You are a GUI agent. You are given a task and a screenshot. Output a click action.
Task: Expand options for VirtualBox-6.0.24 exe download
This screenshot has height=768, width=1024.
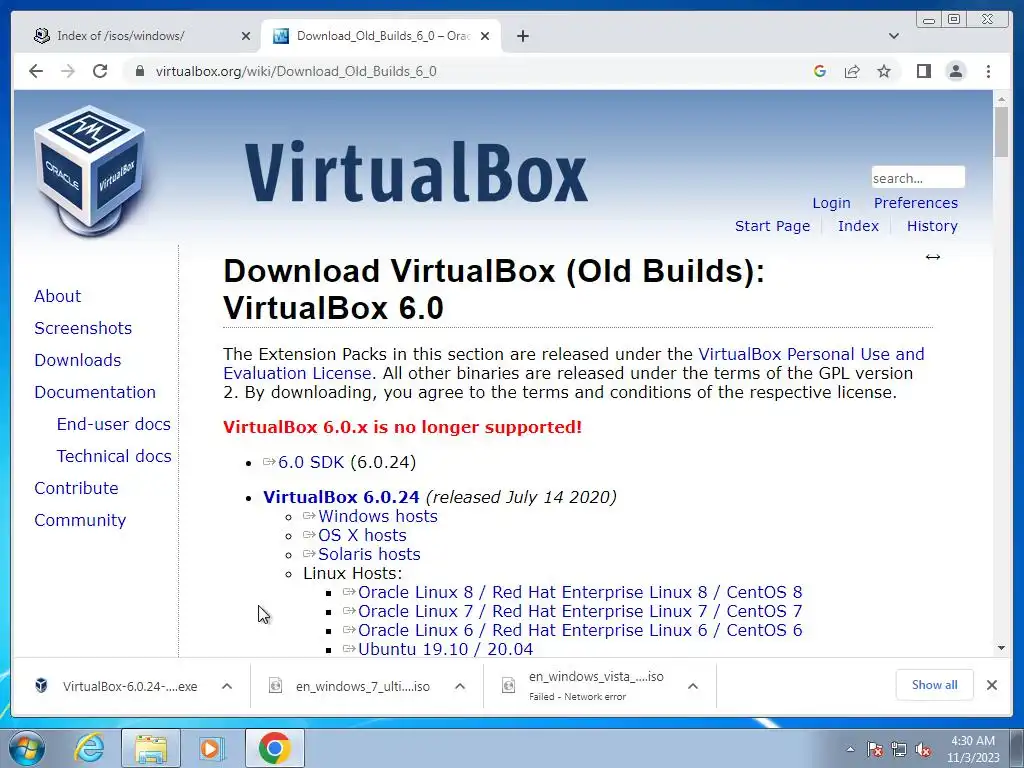227,686
